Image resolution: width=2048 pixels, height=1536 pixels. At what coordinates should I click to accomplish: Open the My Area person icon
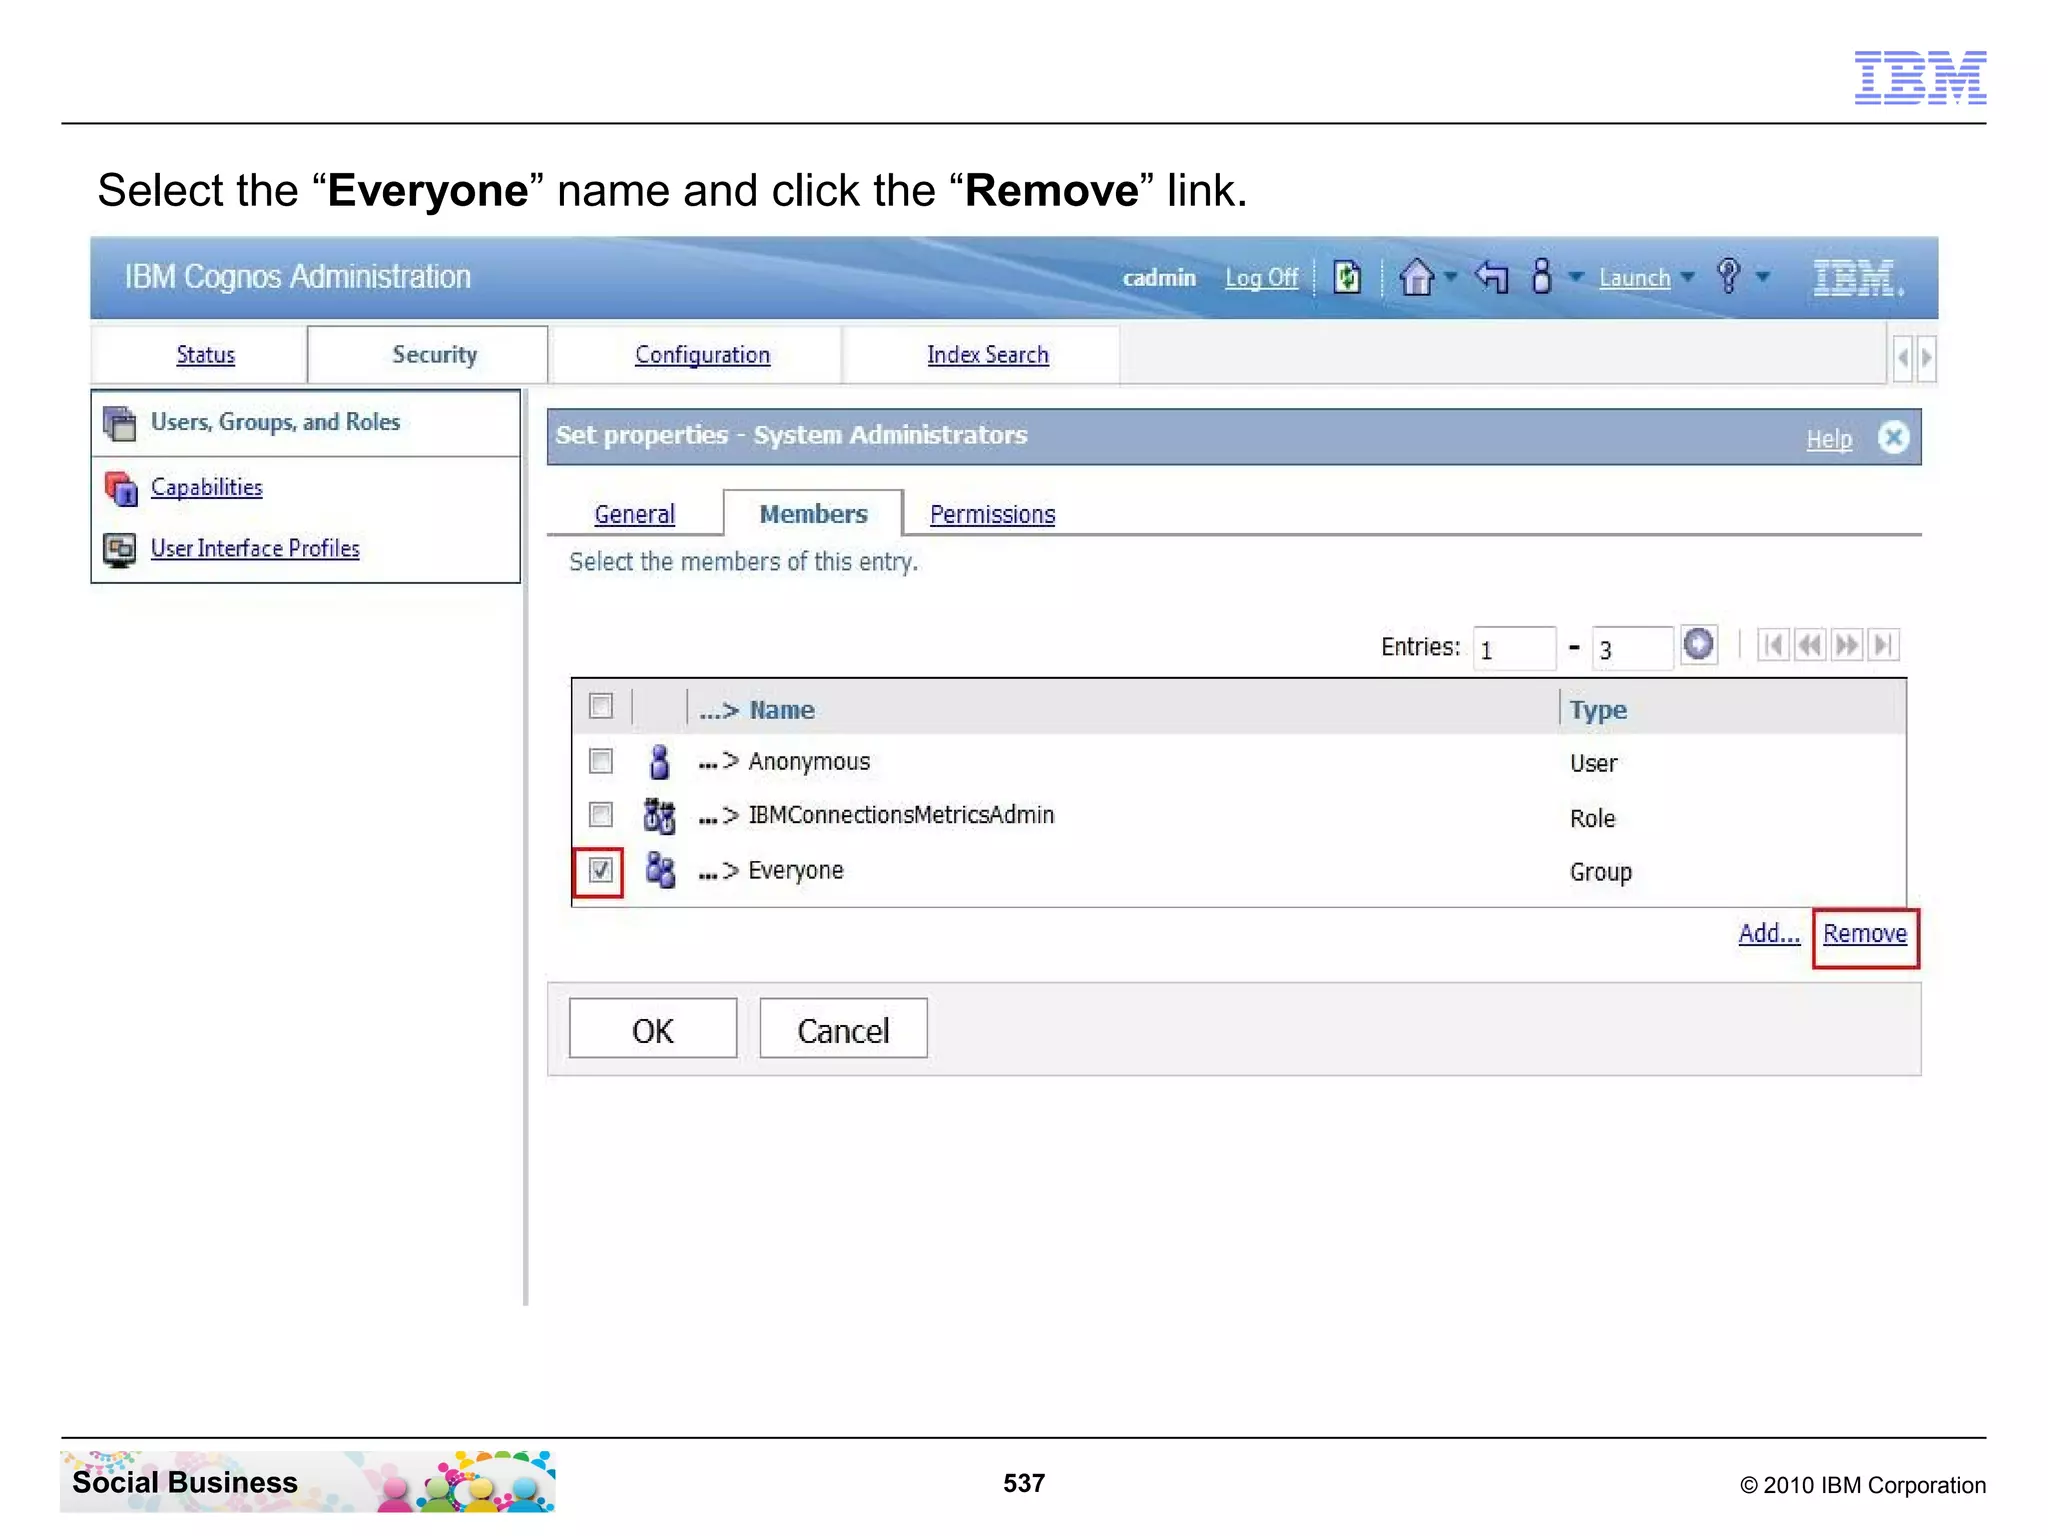click(1541, 276)
